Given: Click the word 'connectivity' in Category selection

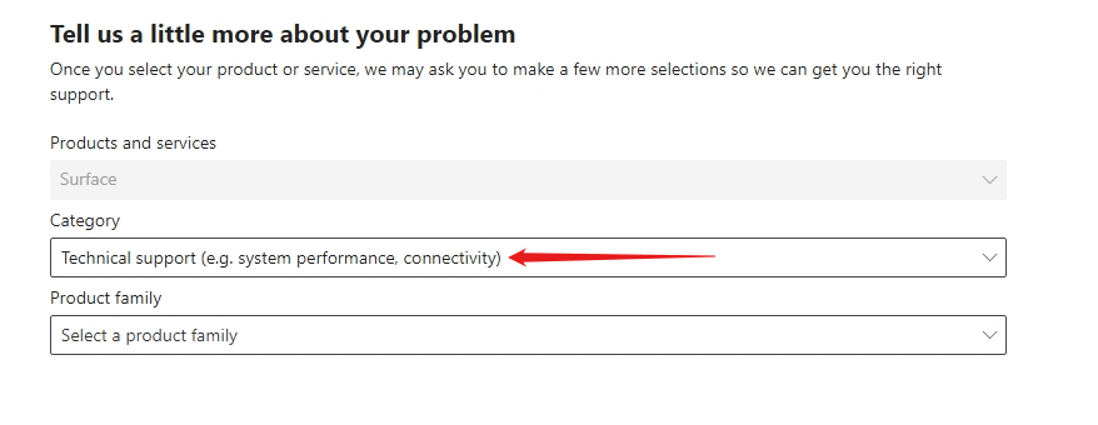Looking at the screenshot, I should pyautogui.click(x=452, y=258).
